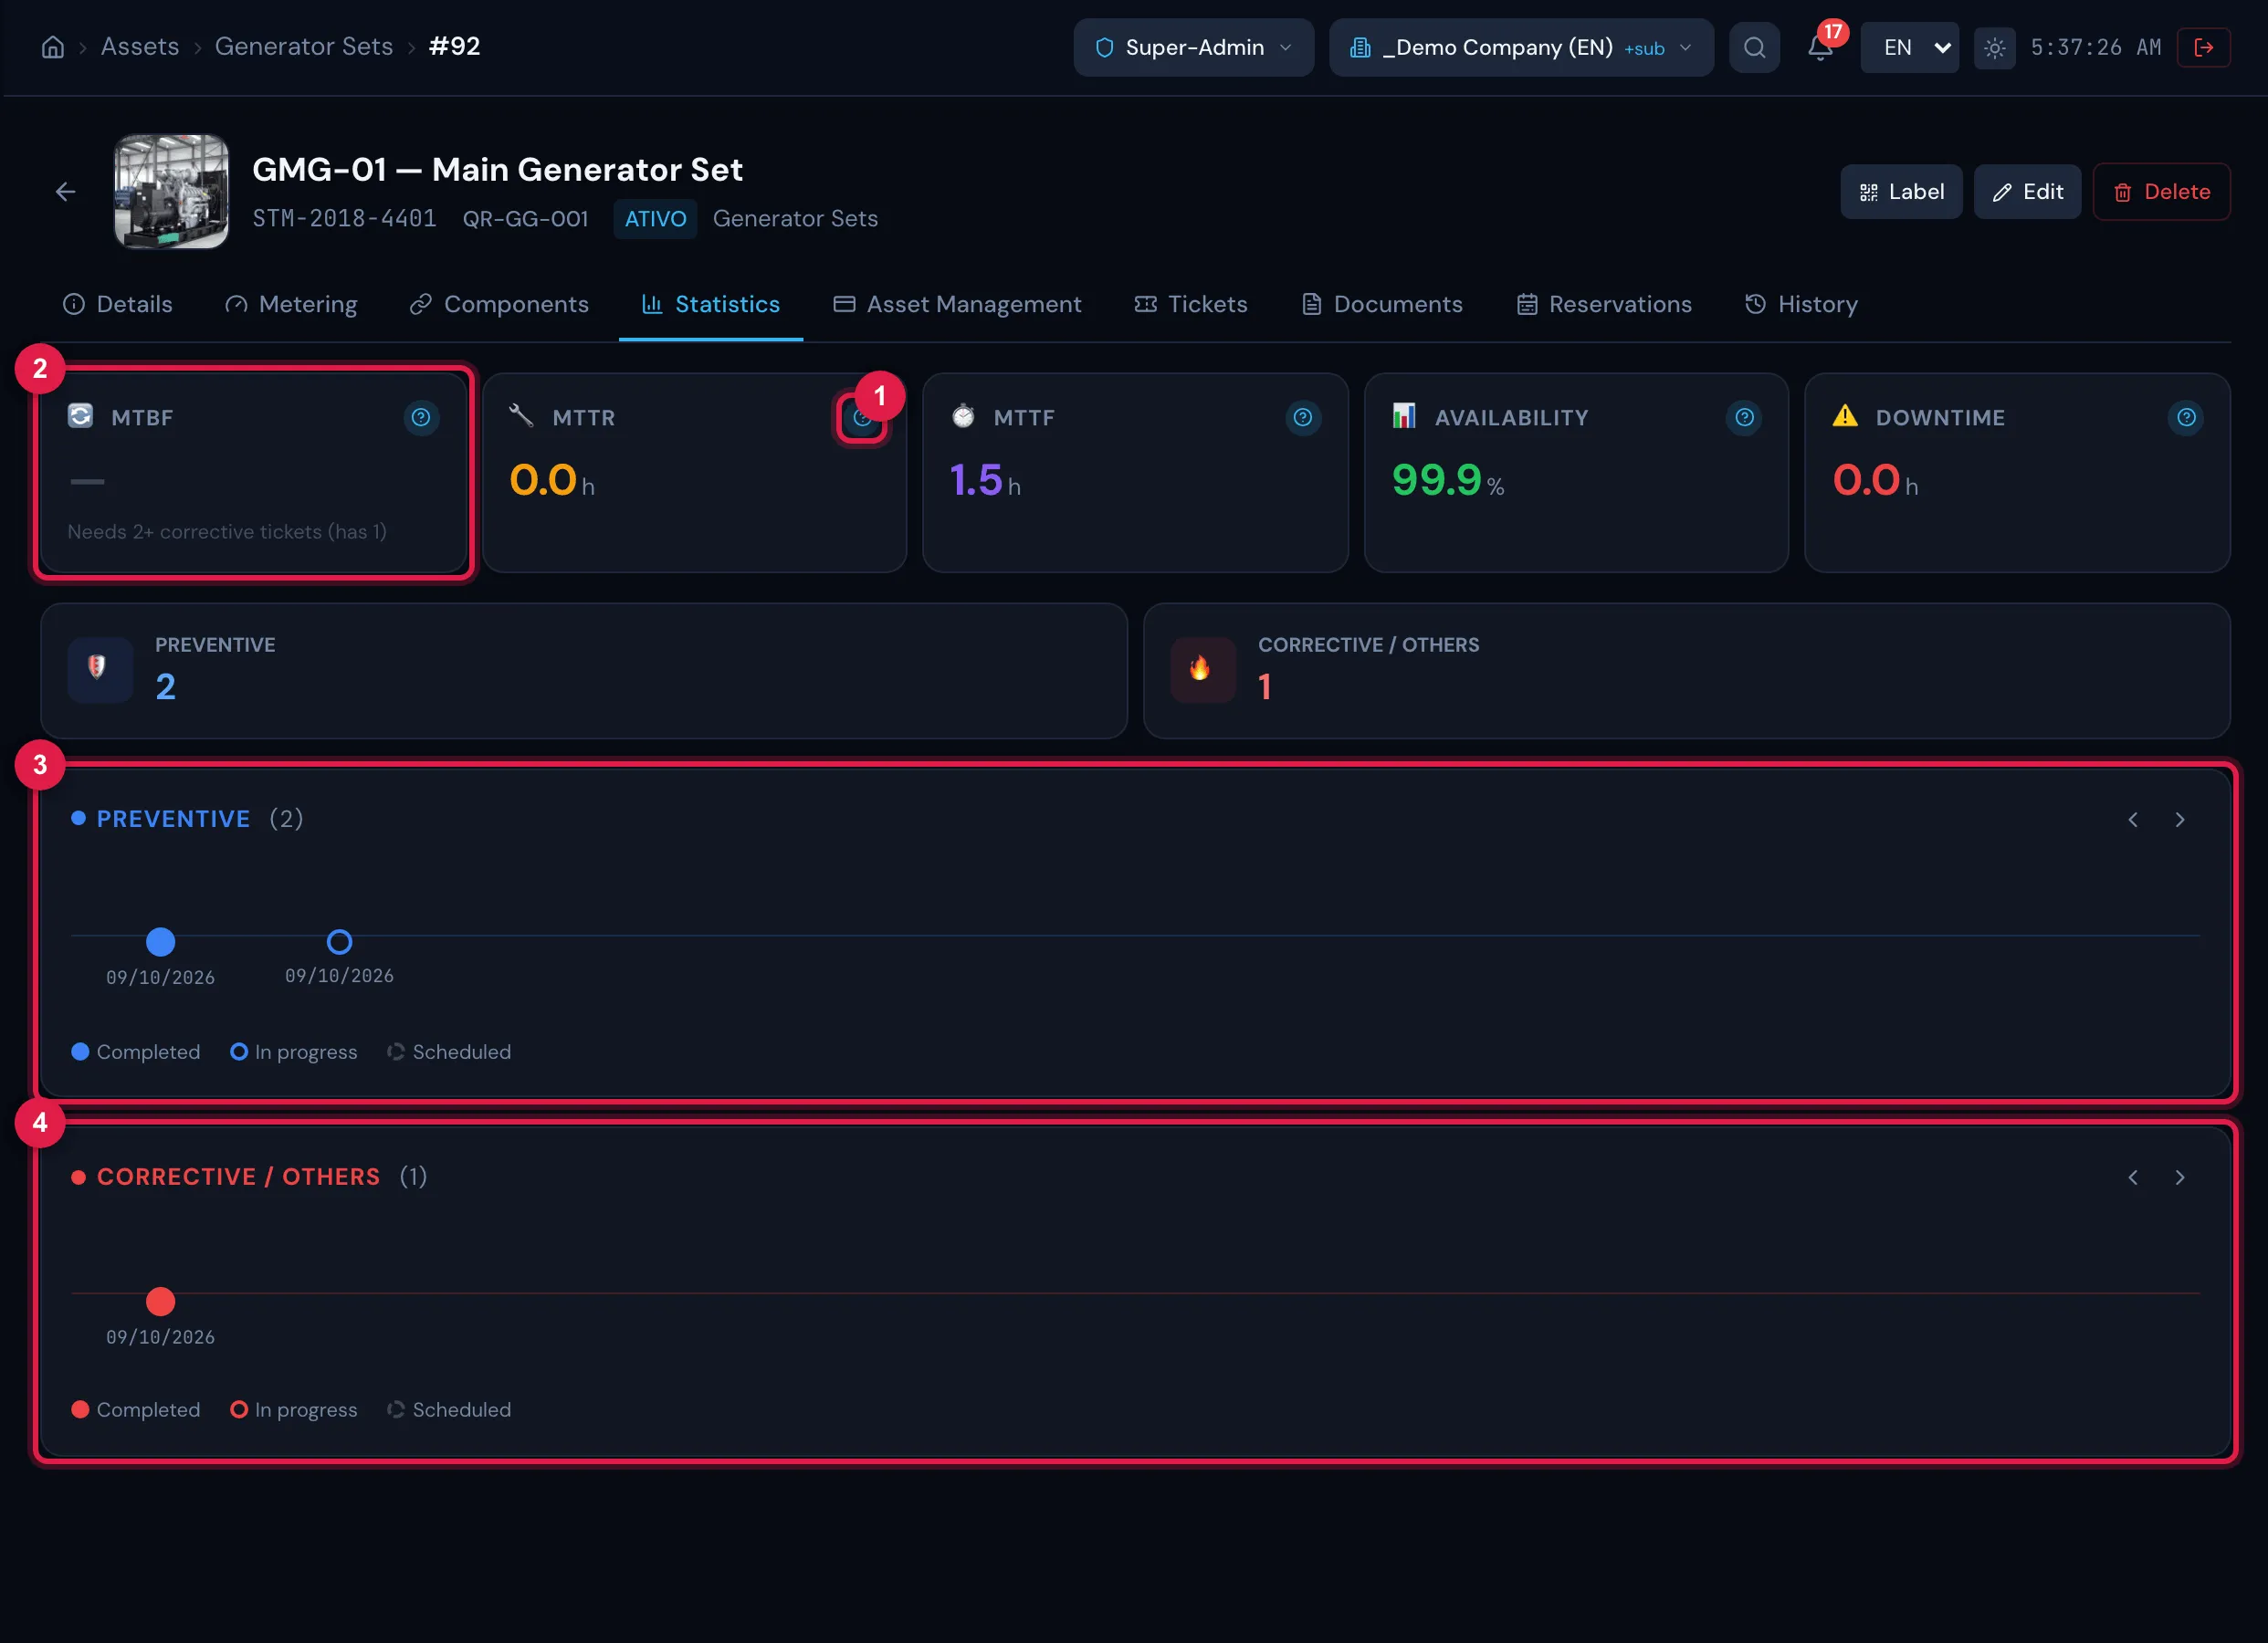The width and height of the screenshot is (2268, 1643).
Task: Open the Documents tab
Action: point(1382,304)
